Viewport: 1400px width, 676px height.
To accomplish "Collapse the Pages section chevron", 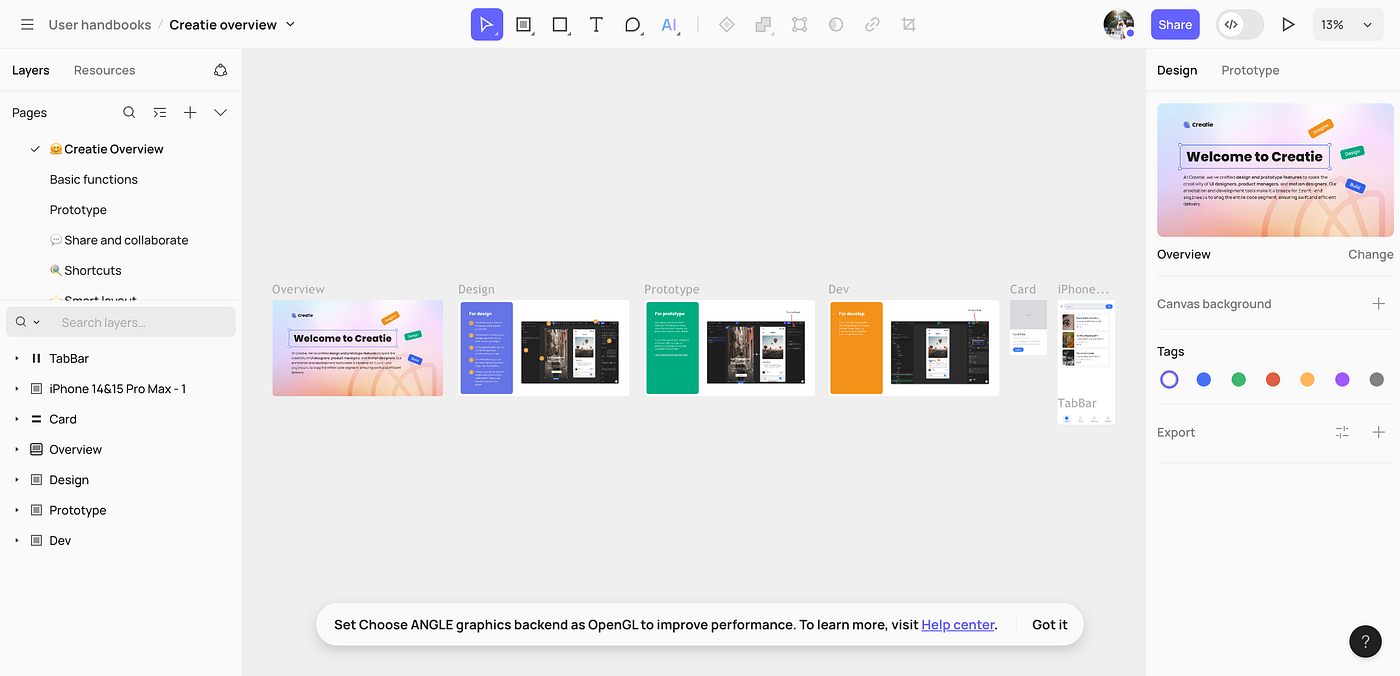I will [221, 112].
